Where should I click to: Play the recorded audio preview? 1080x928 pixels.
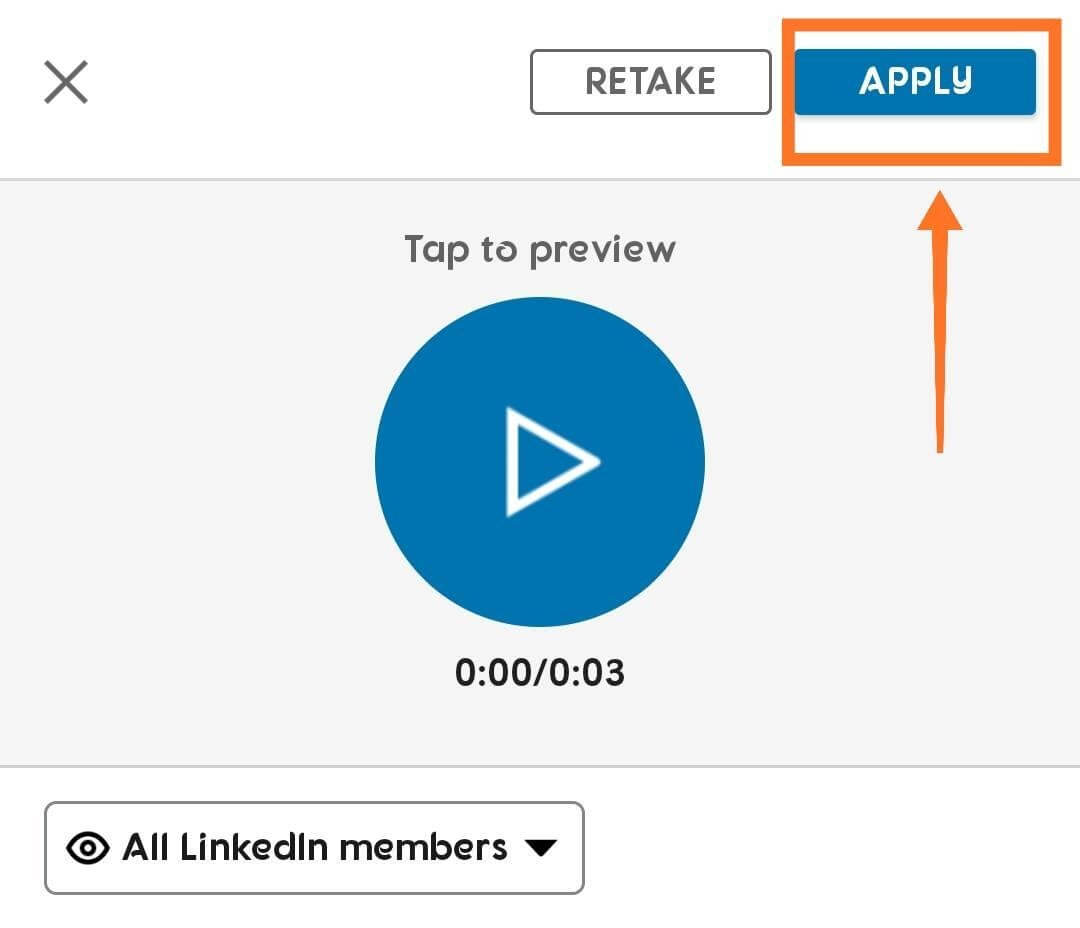click(x=539, y=461)
